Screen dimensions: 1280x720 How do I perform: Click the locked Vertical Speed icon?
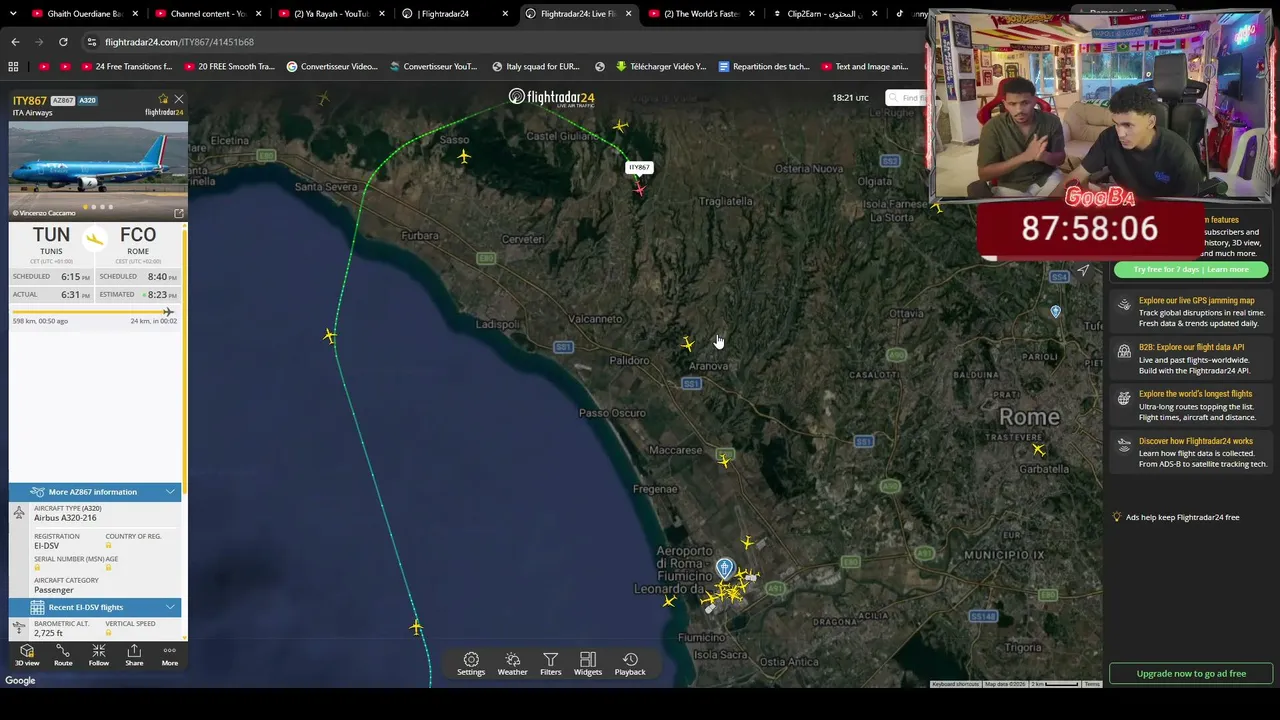pyautogui.click(x=108, y=633)
